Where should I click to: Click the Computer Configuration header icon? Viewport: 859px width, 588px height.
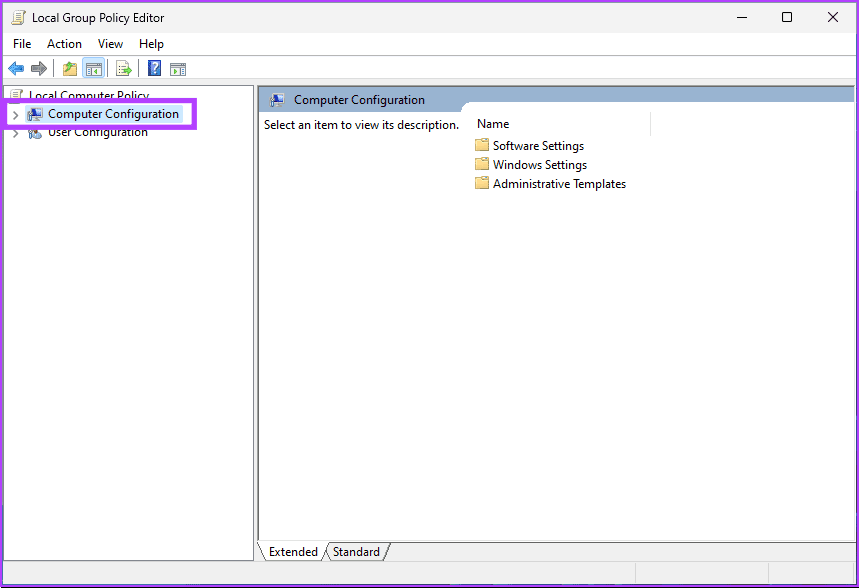[277, 100]
